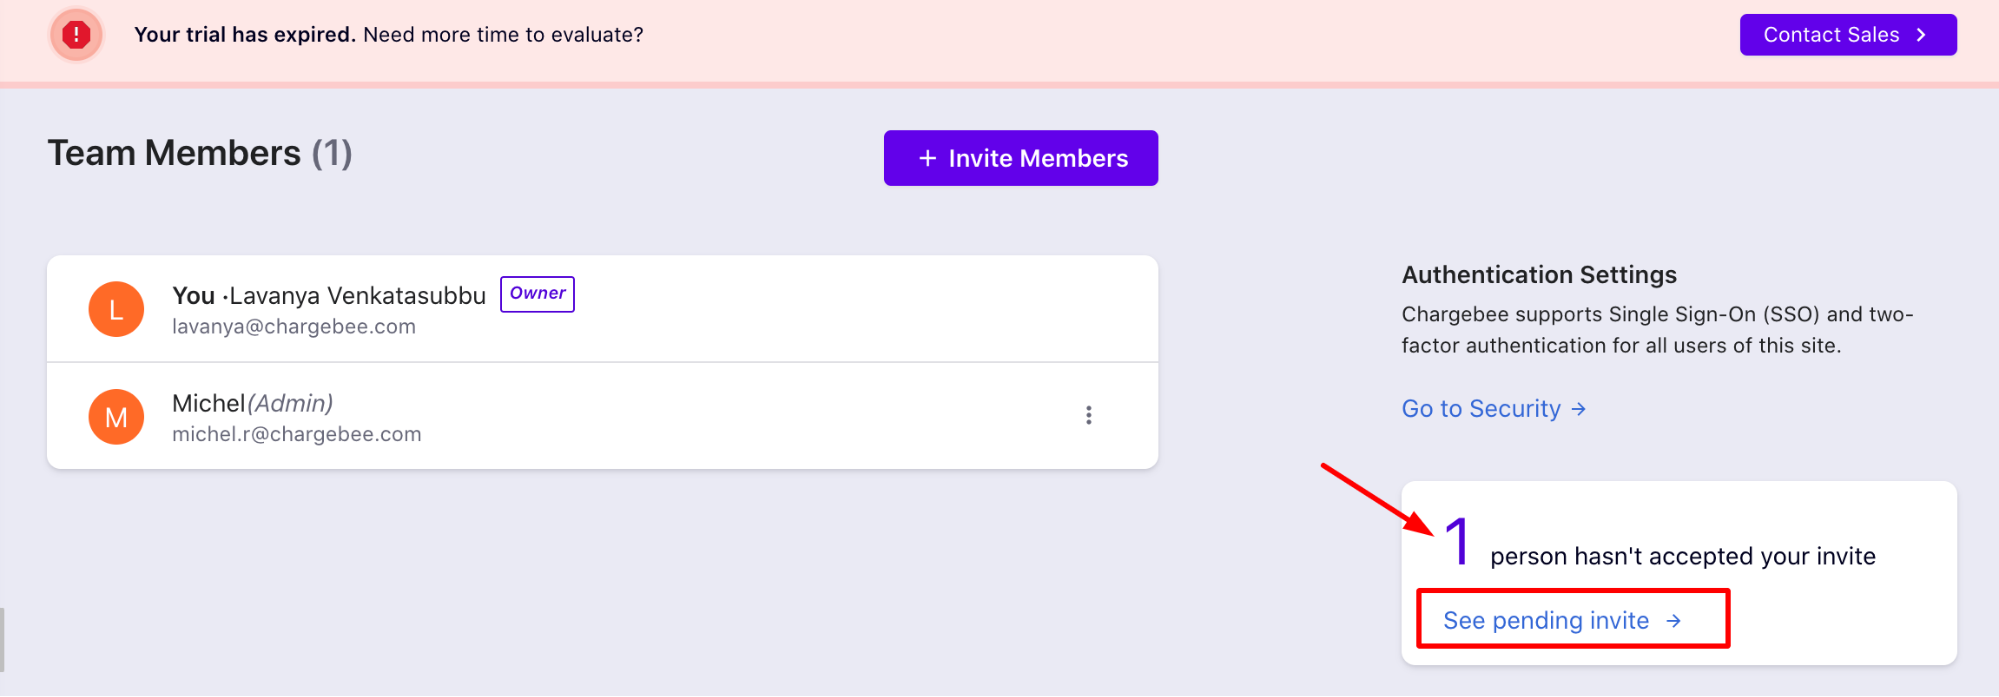Click the pending invite count number 1
The image size is (1999, 697).
[1458, 541]
